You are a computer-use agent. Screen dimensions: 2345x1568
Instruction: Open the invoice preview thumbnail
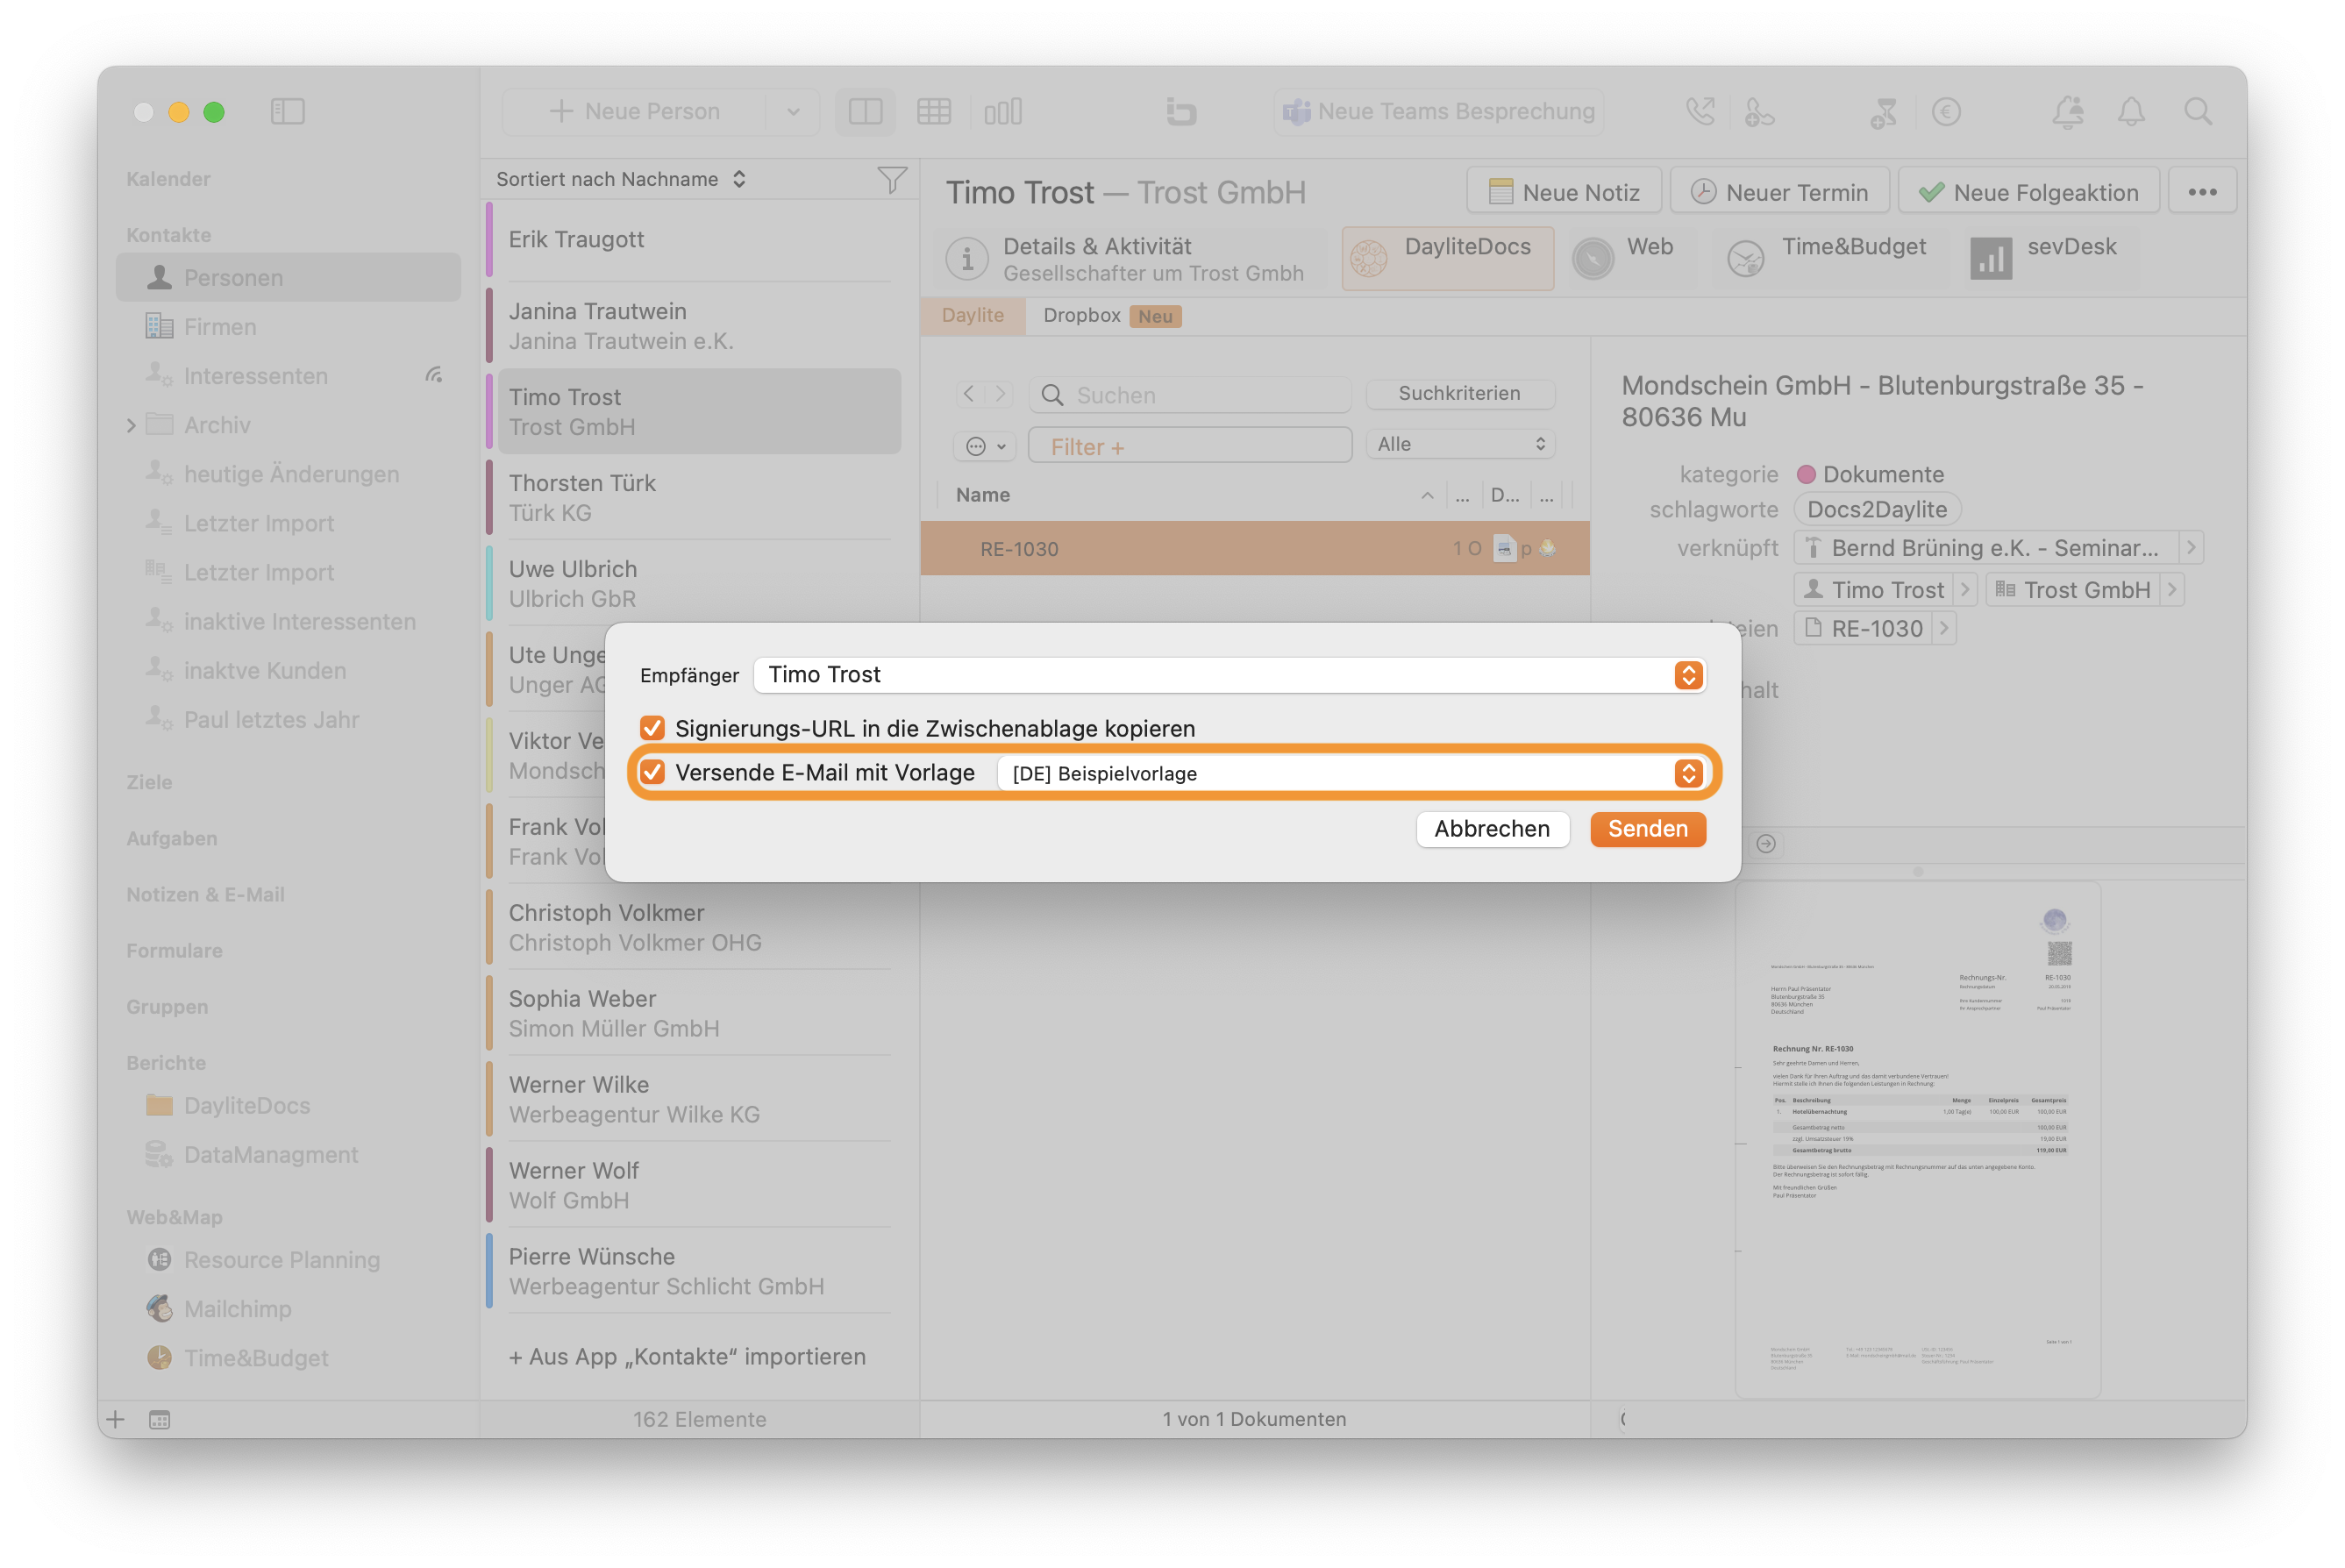point(1917,1140)
